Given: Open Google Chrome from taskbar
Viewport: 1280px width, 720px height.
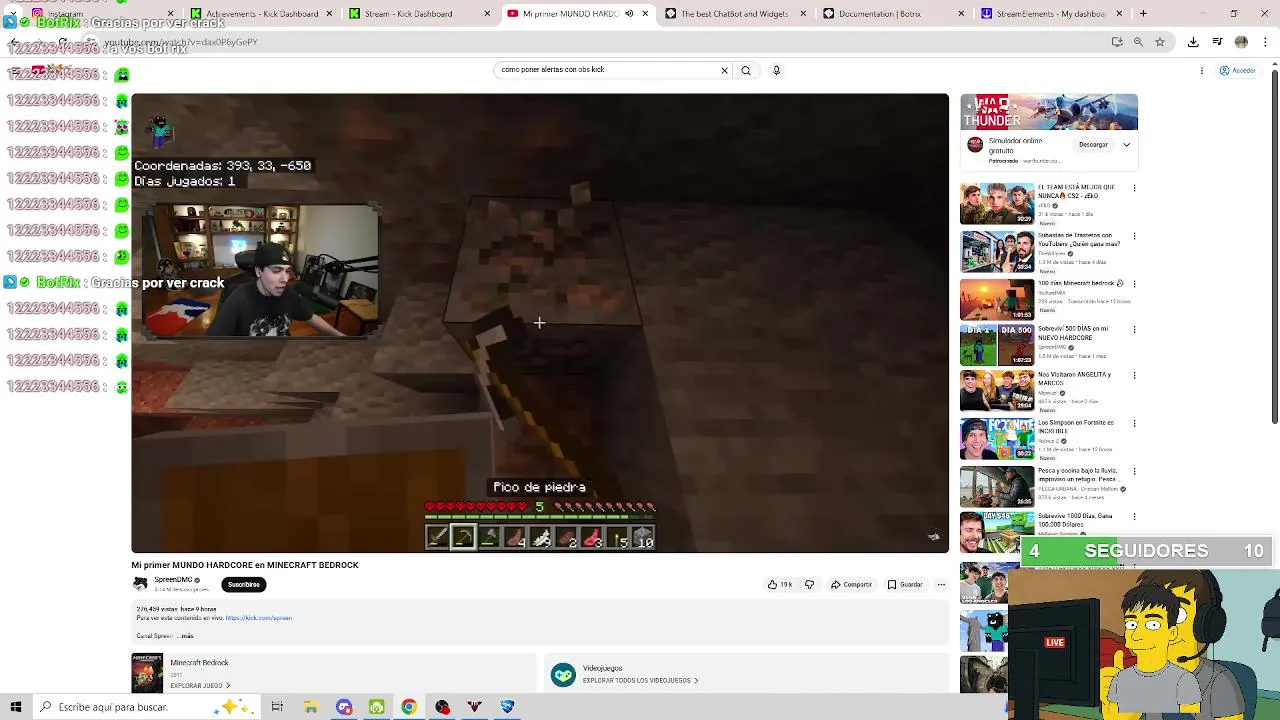Looking at the screenshot, I should [x=409, y=707].
